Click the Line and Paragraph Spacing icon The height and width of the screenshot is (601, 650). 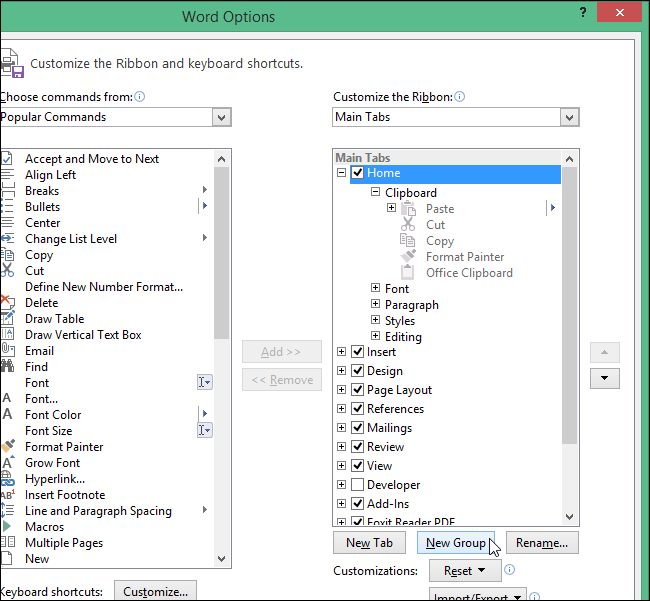[7, 510]
